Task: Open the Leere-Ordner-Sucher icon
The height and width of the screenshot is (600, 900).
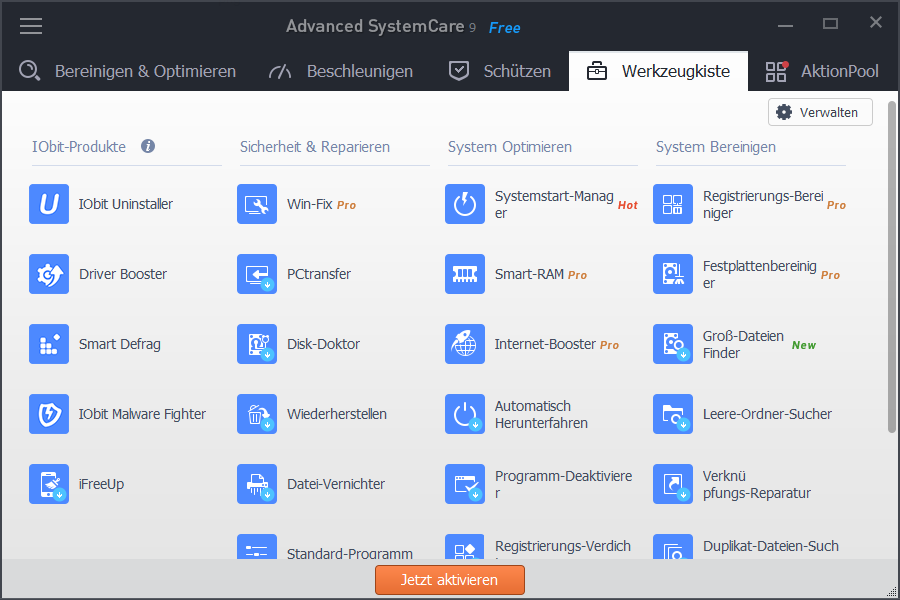Action: pos(673,414)
